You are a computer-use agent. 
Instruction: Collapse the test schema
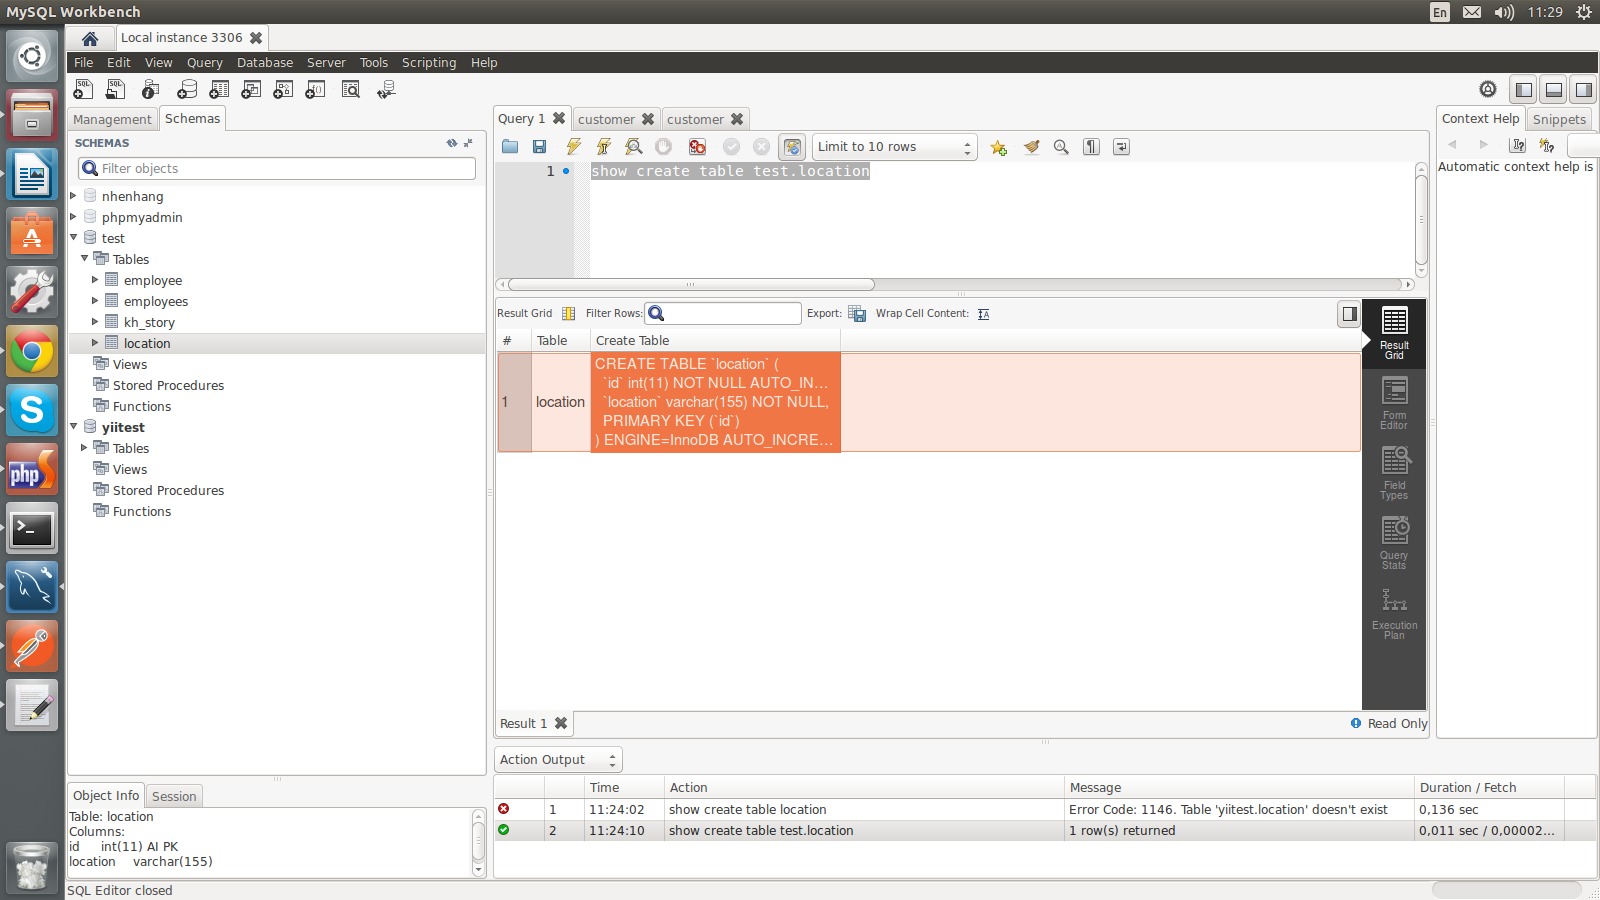[73, 238]
